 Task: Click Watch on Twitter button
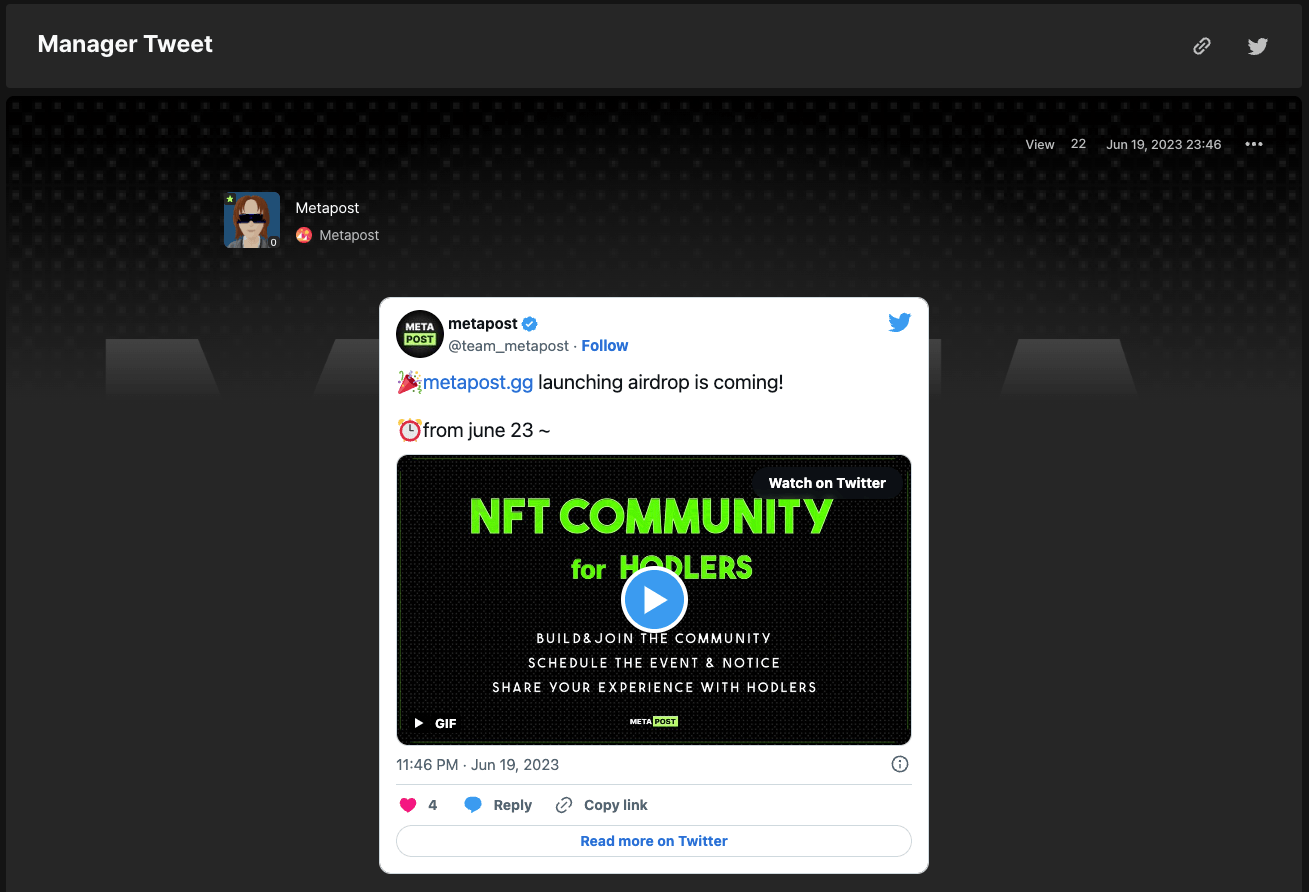(827, 483)
